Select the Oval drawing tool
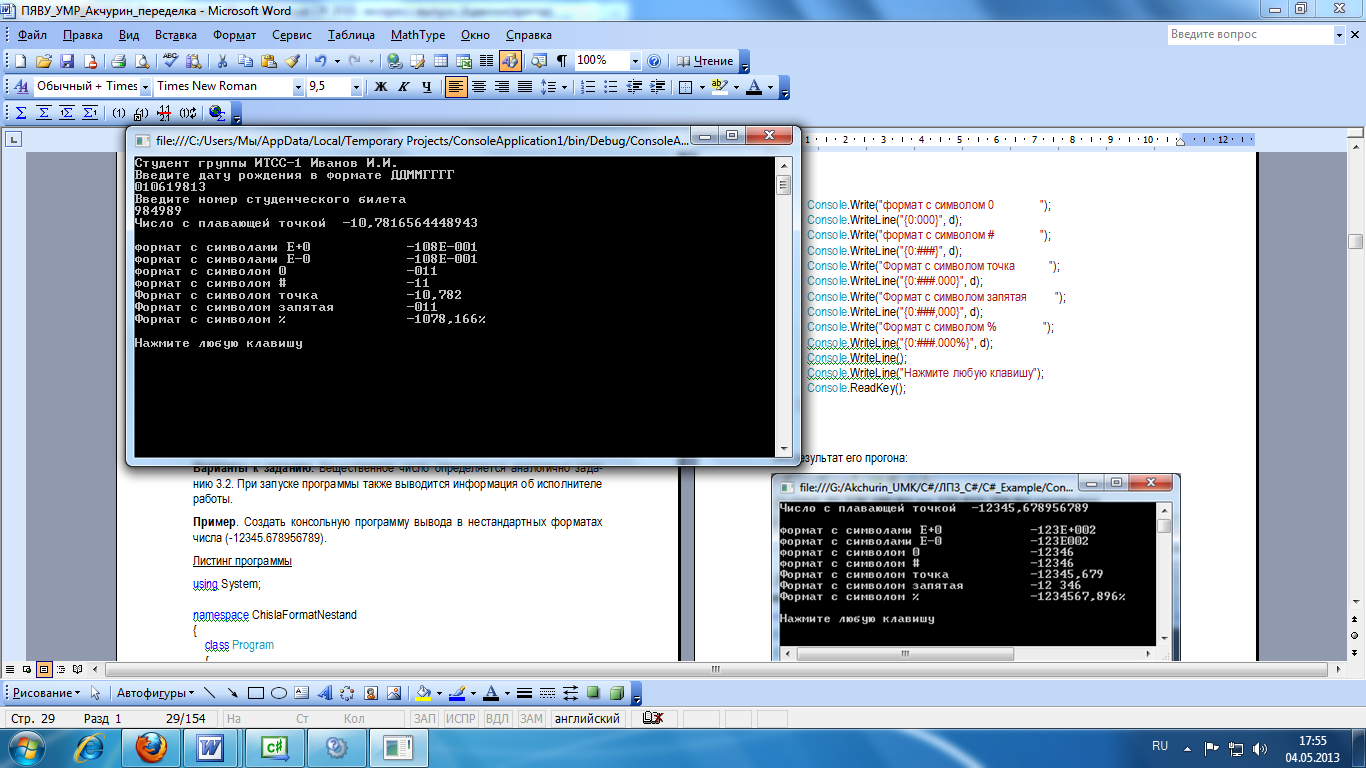The width and height of the screenshot is (1366, 768). 279,692
